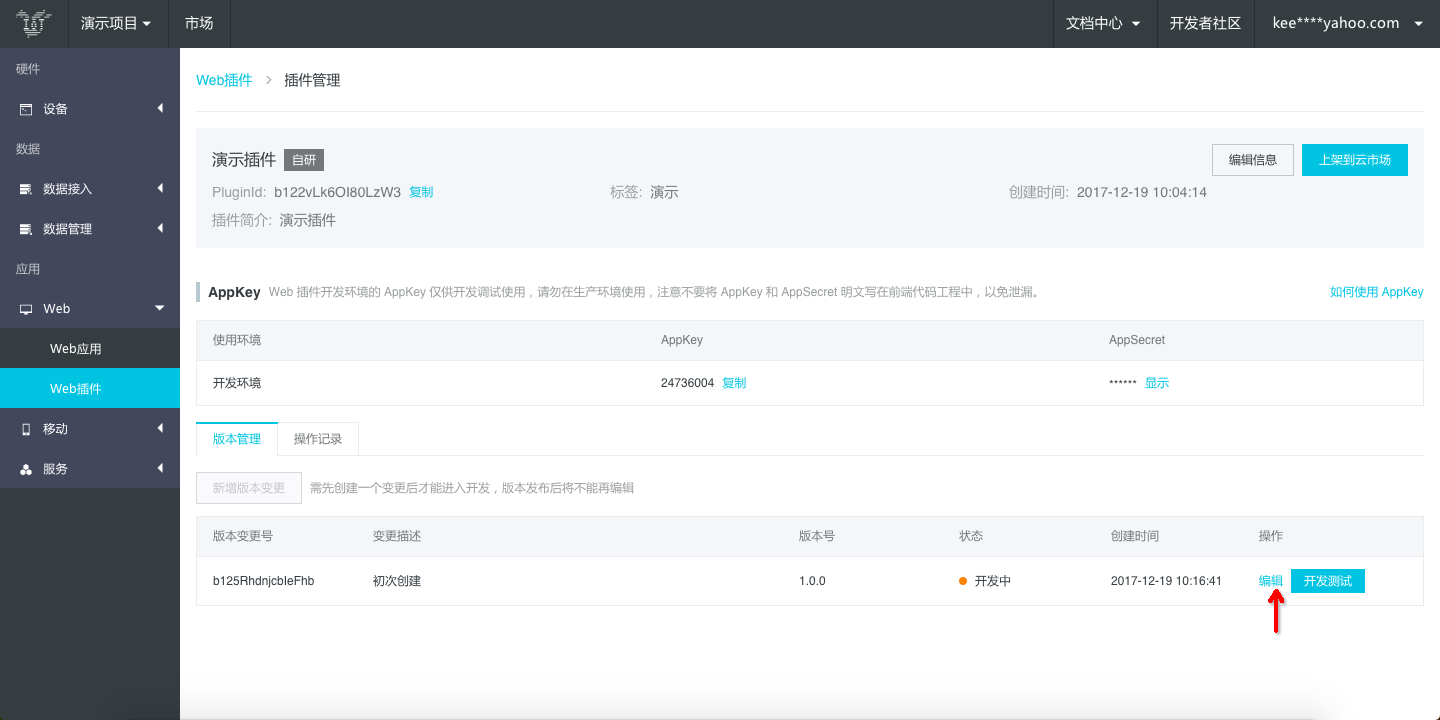Open the kee****yahoo.com account dropdown

1347,23
